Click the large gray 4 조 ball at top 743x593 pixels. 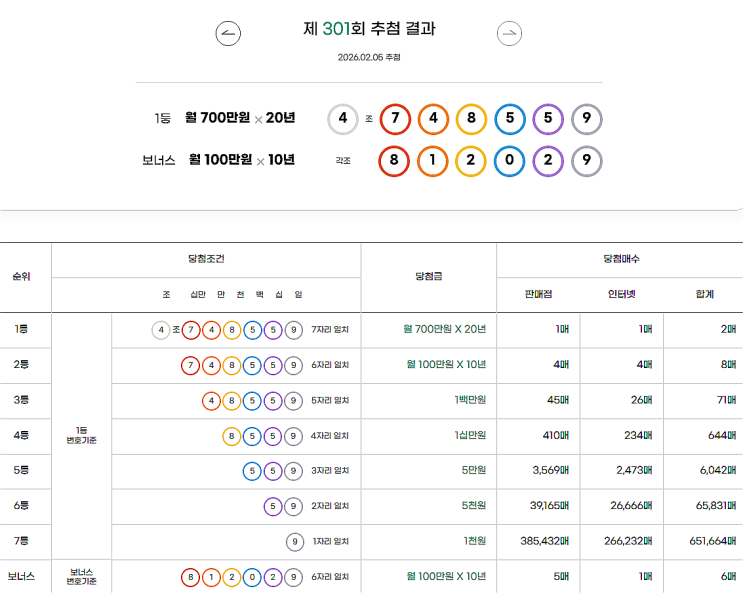pyautogui.click(x=343, y=119)
